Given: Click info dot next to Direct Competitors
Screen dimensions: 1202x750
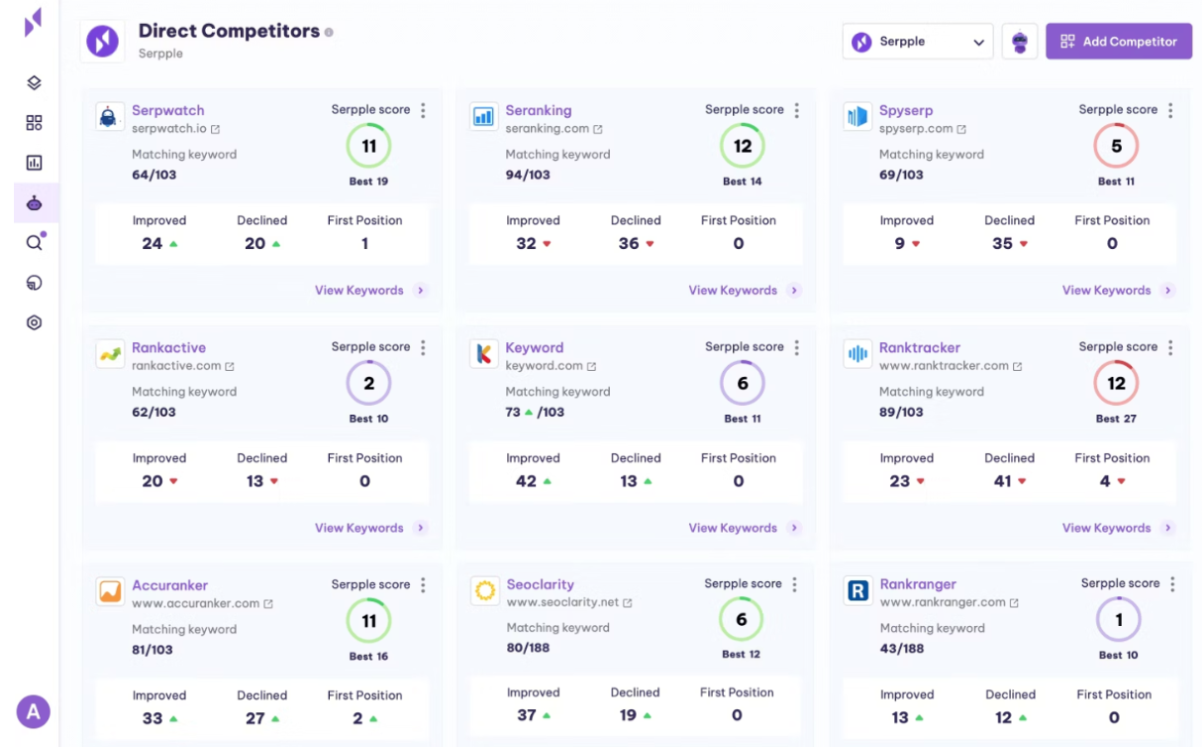Looking at the screenshot, I should (x=329, y=32).
